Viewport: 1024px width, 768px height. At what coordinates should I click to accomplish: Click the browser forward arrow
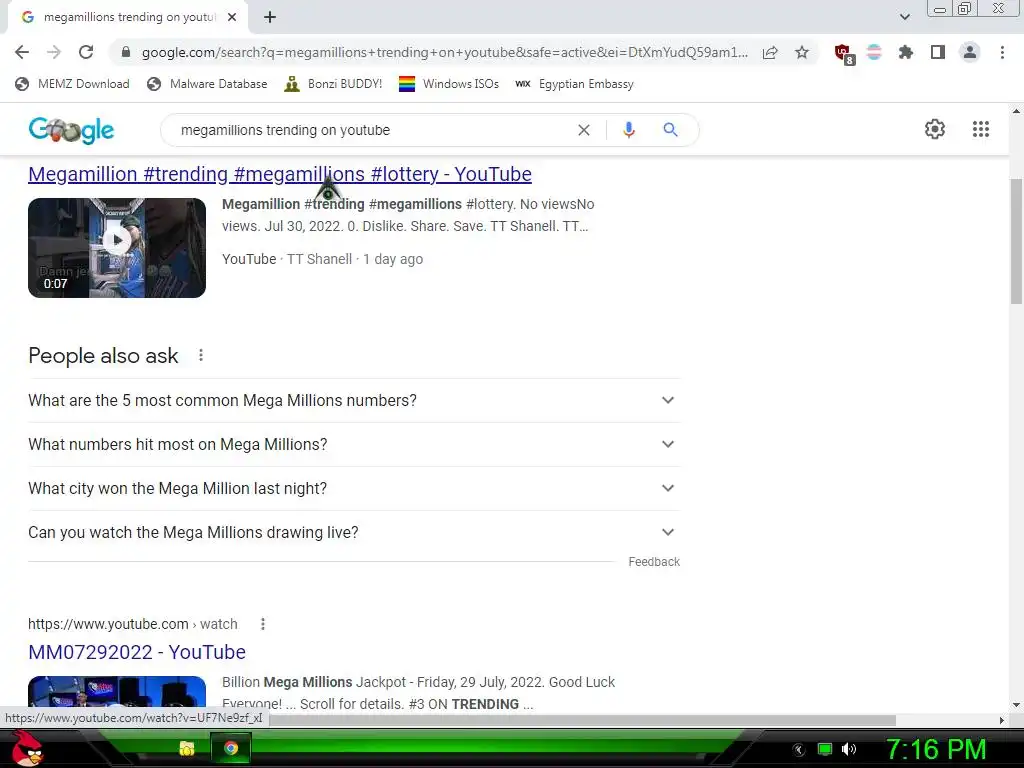point(54,52)
